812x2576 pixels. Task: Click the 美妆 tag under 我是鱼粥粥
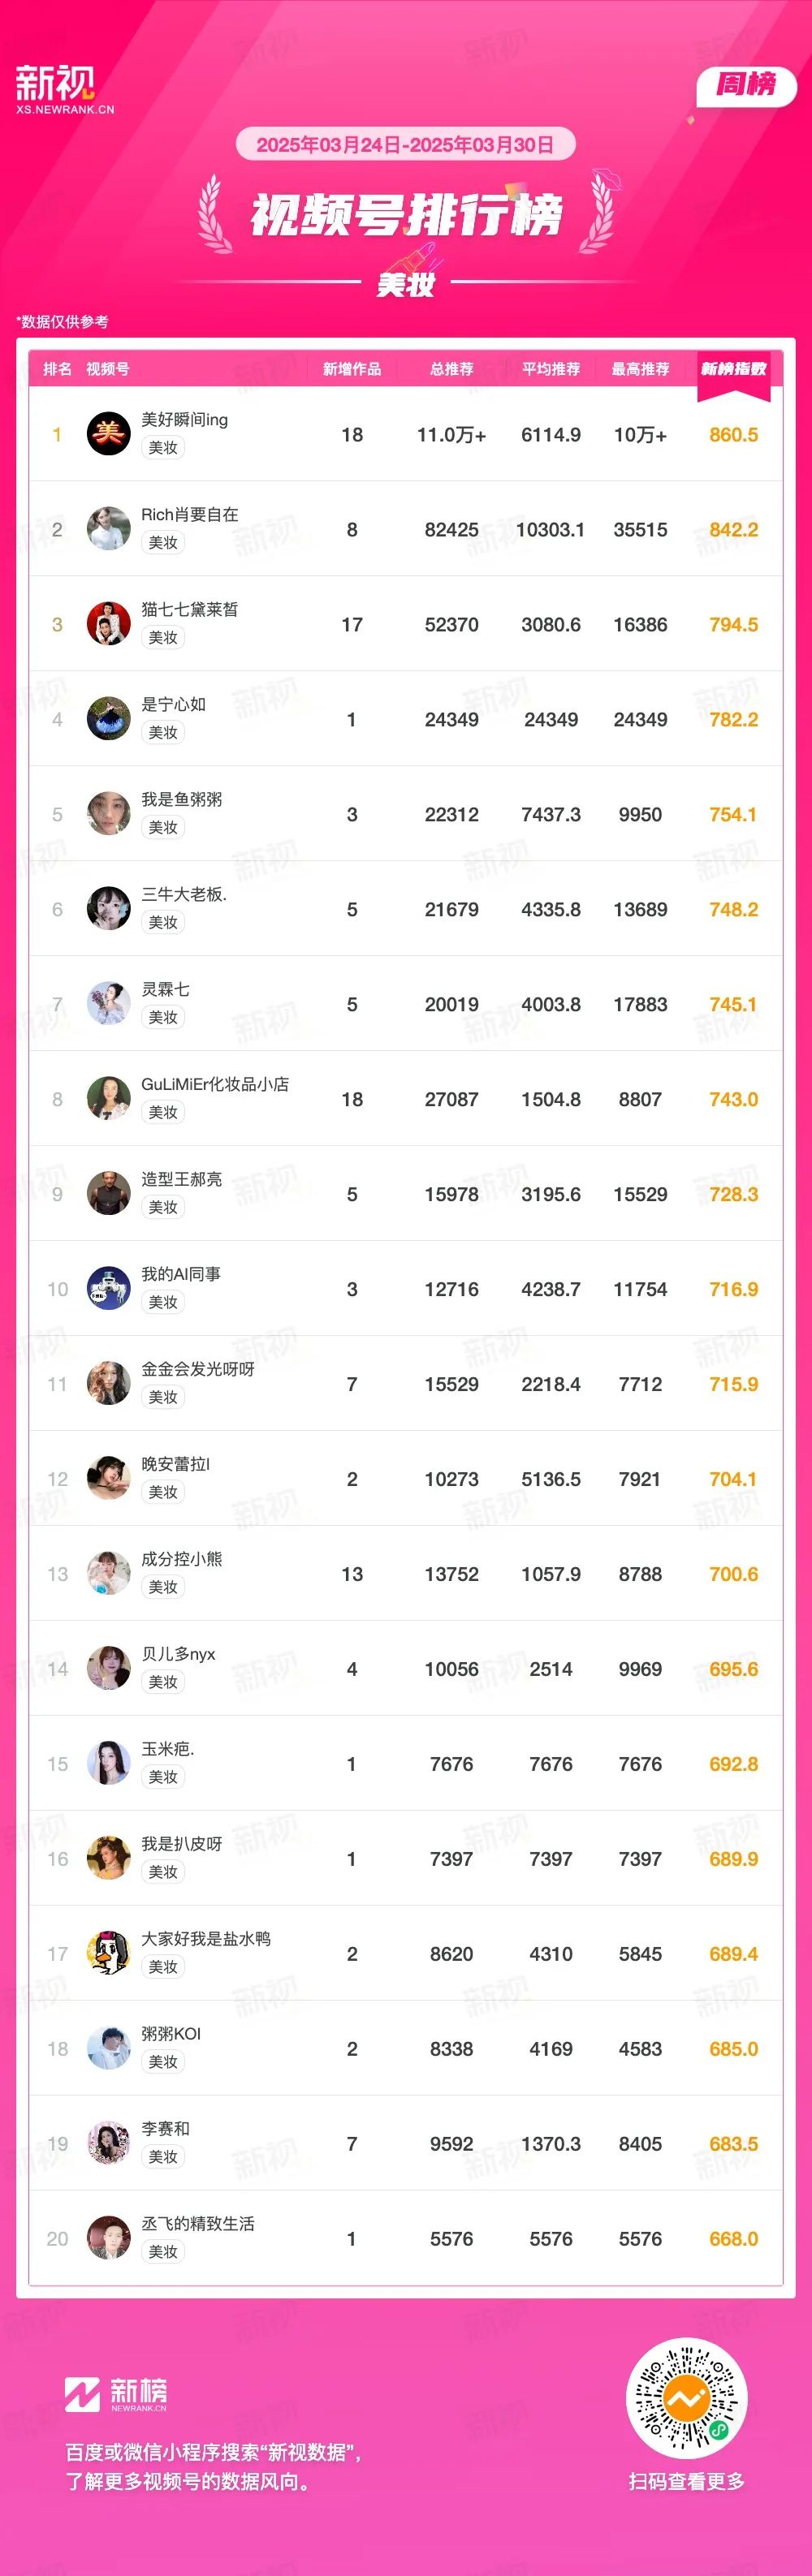click(163, 827)
